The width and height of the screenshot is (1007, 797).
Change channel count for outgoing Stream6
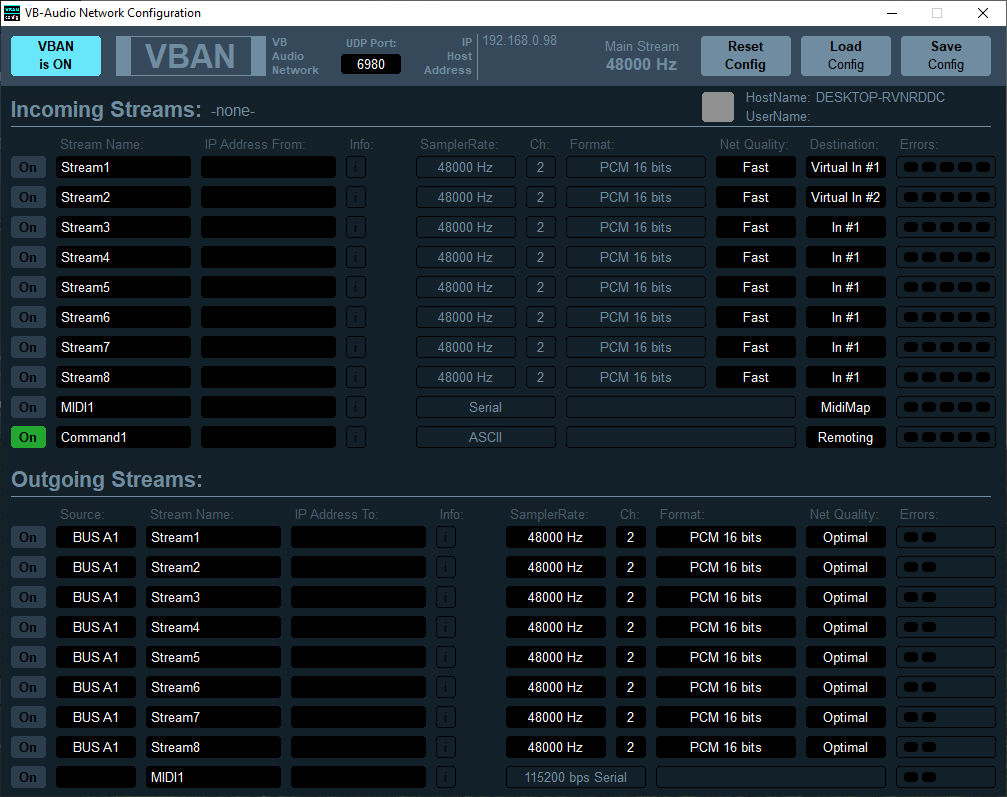click(x=630, y=687)
